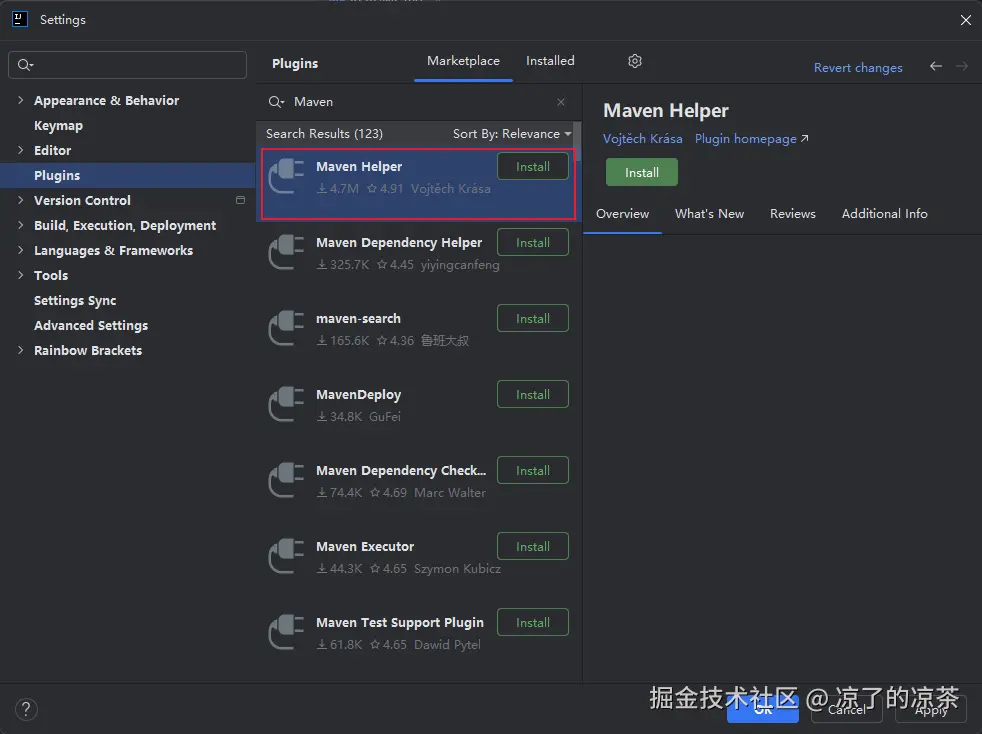
Task: Click the MavenDeploy plugin icon
Action: [286, 405]
